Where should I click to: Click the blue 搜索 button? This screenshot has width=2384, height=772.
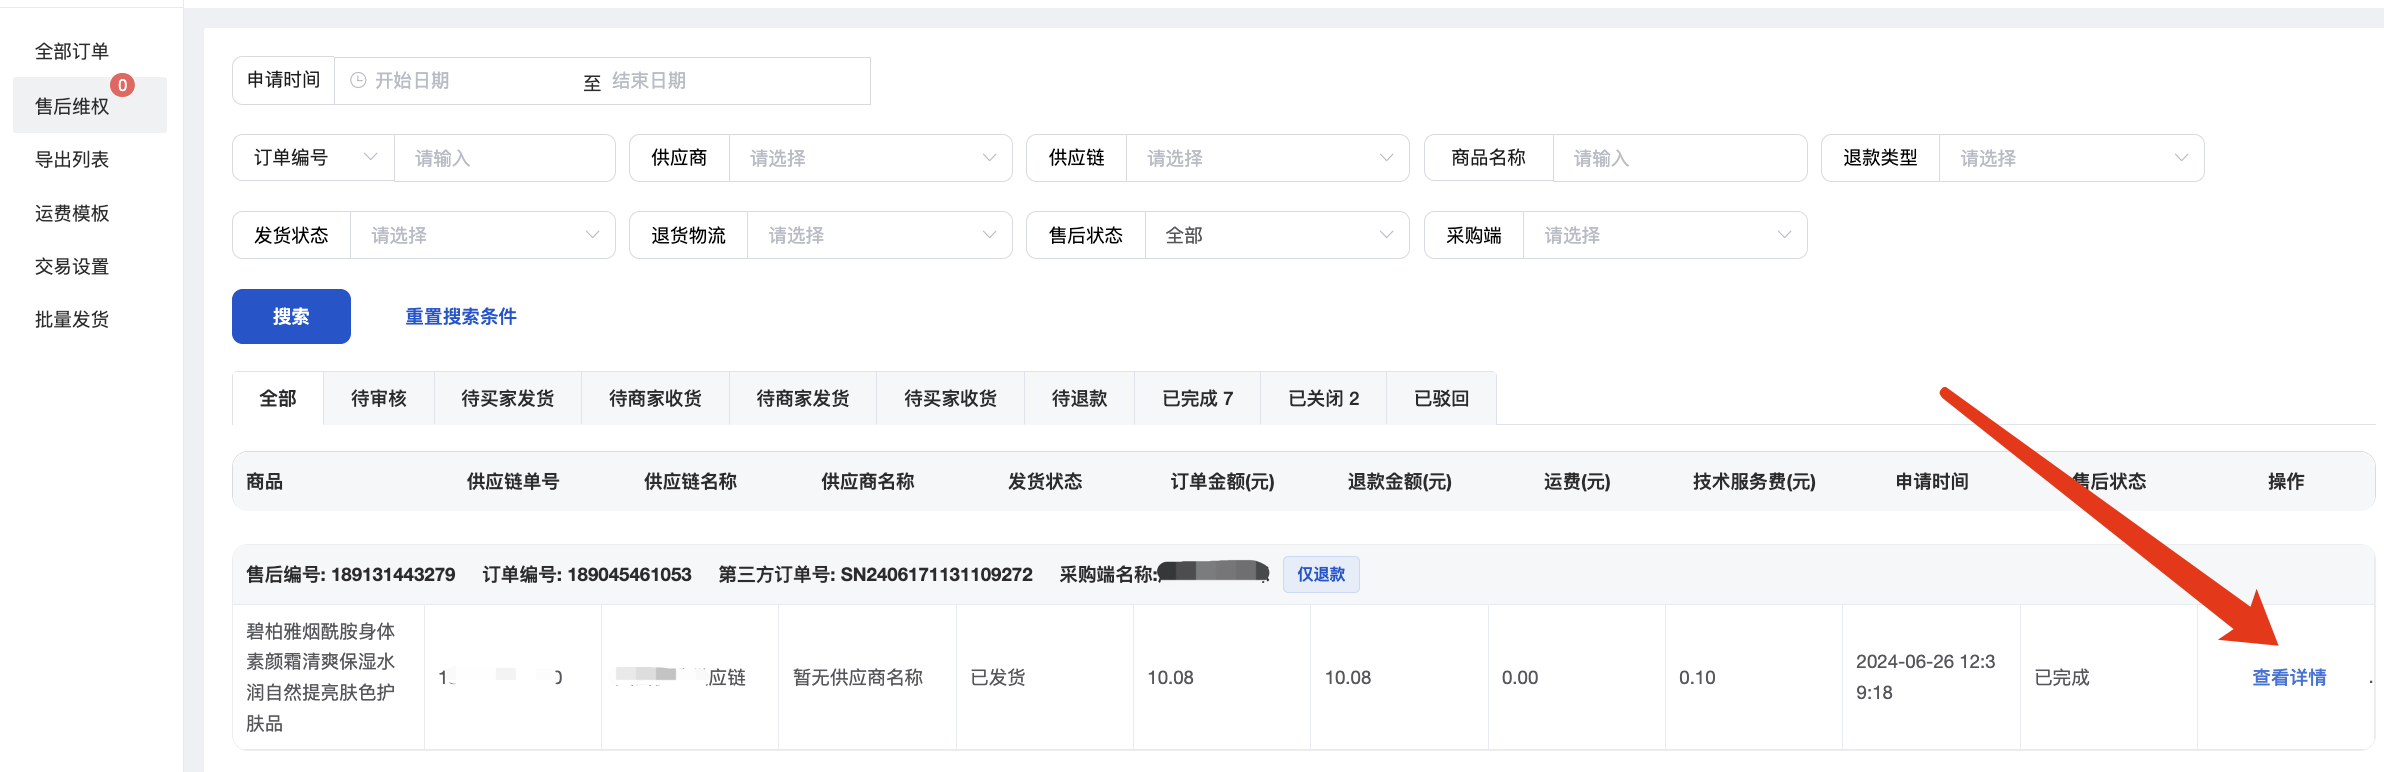[291, 317]
